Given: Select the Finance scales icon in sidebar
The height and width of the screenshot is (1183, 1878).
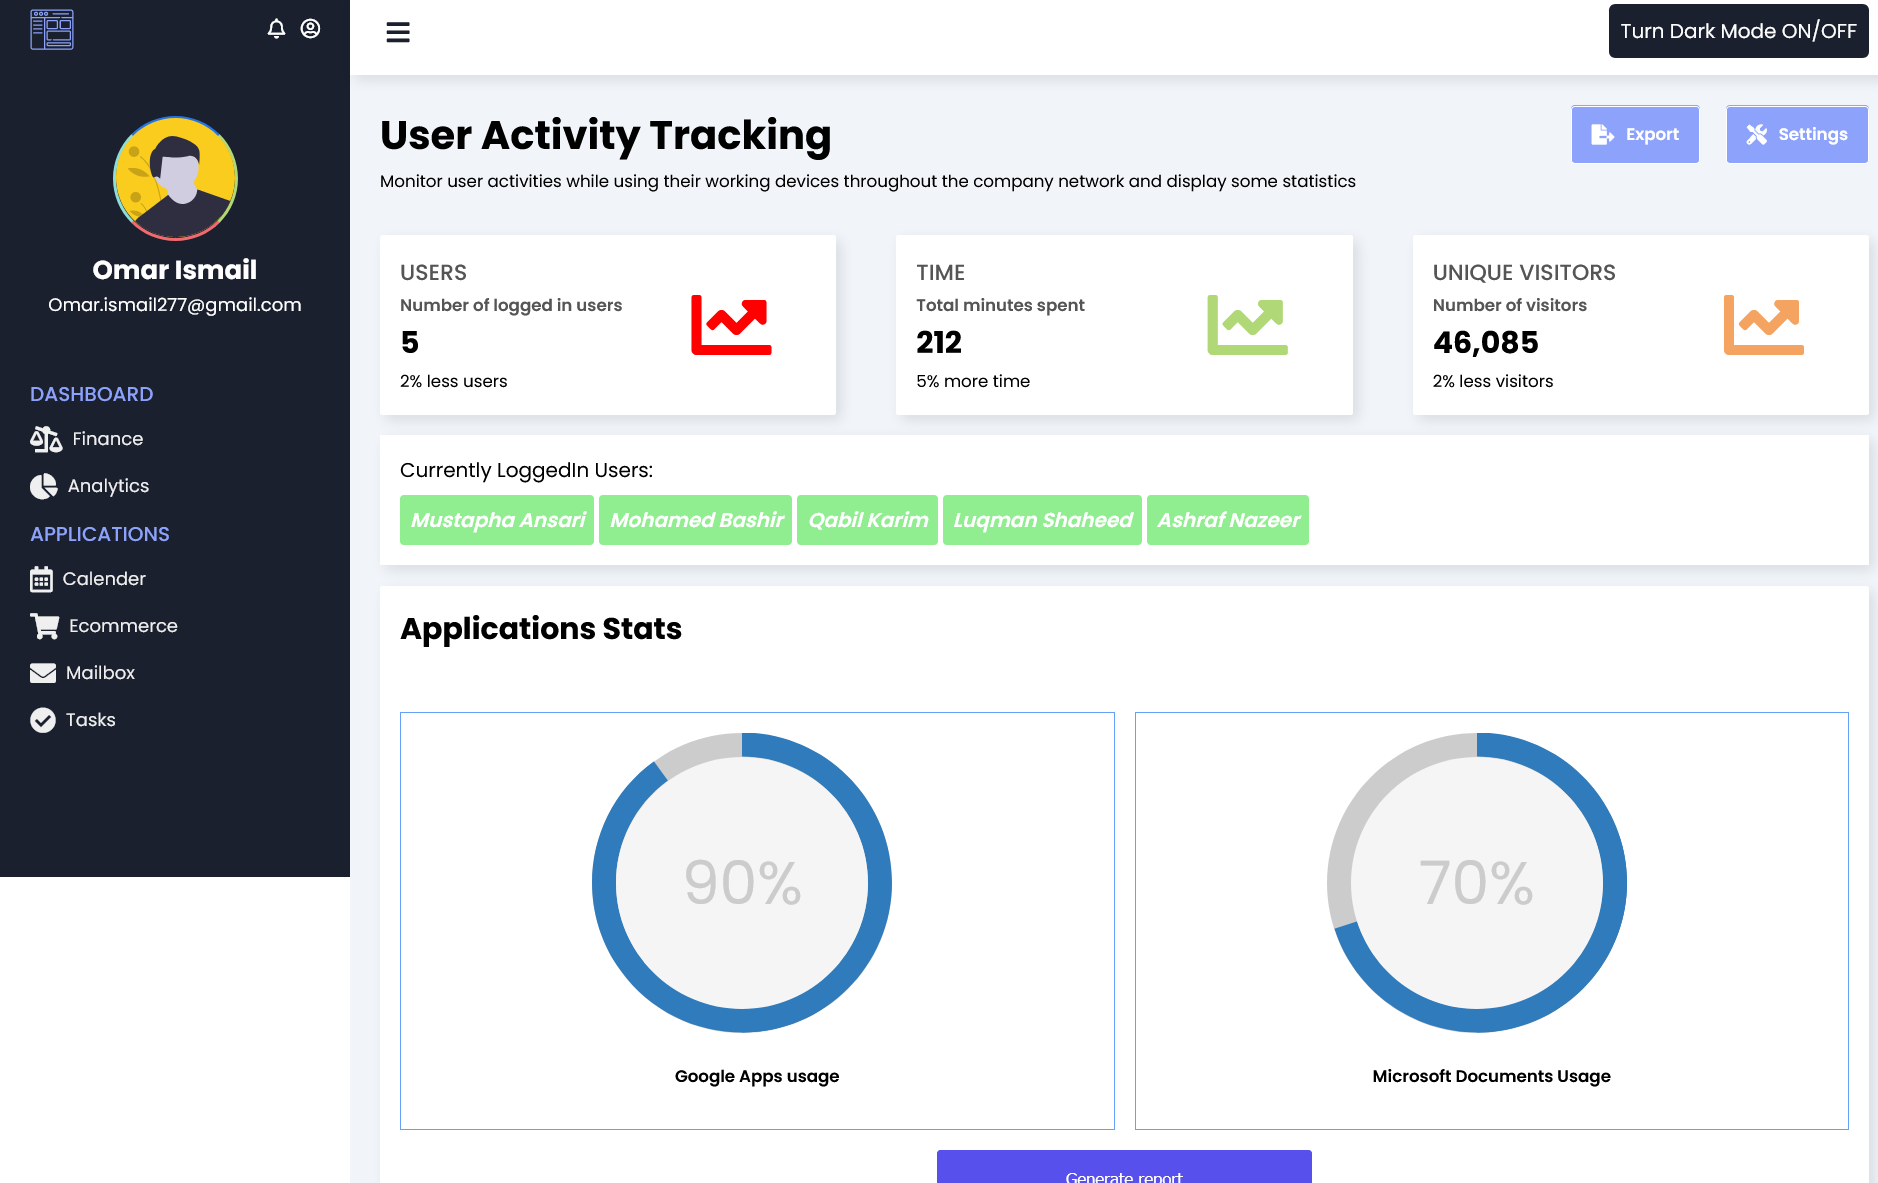Looking at the screenshot, I should click(44, 438).
